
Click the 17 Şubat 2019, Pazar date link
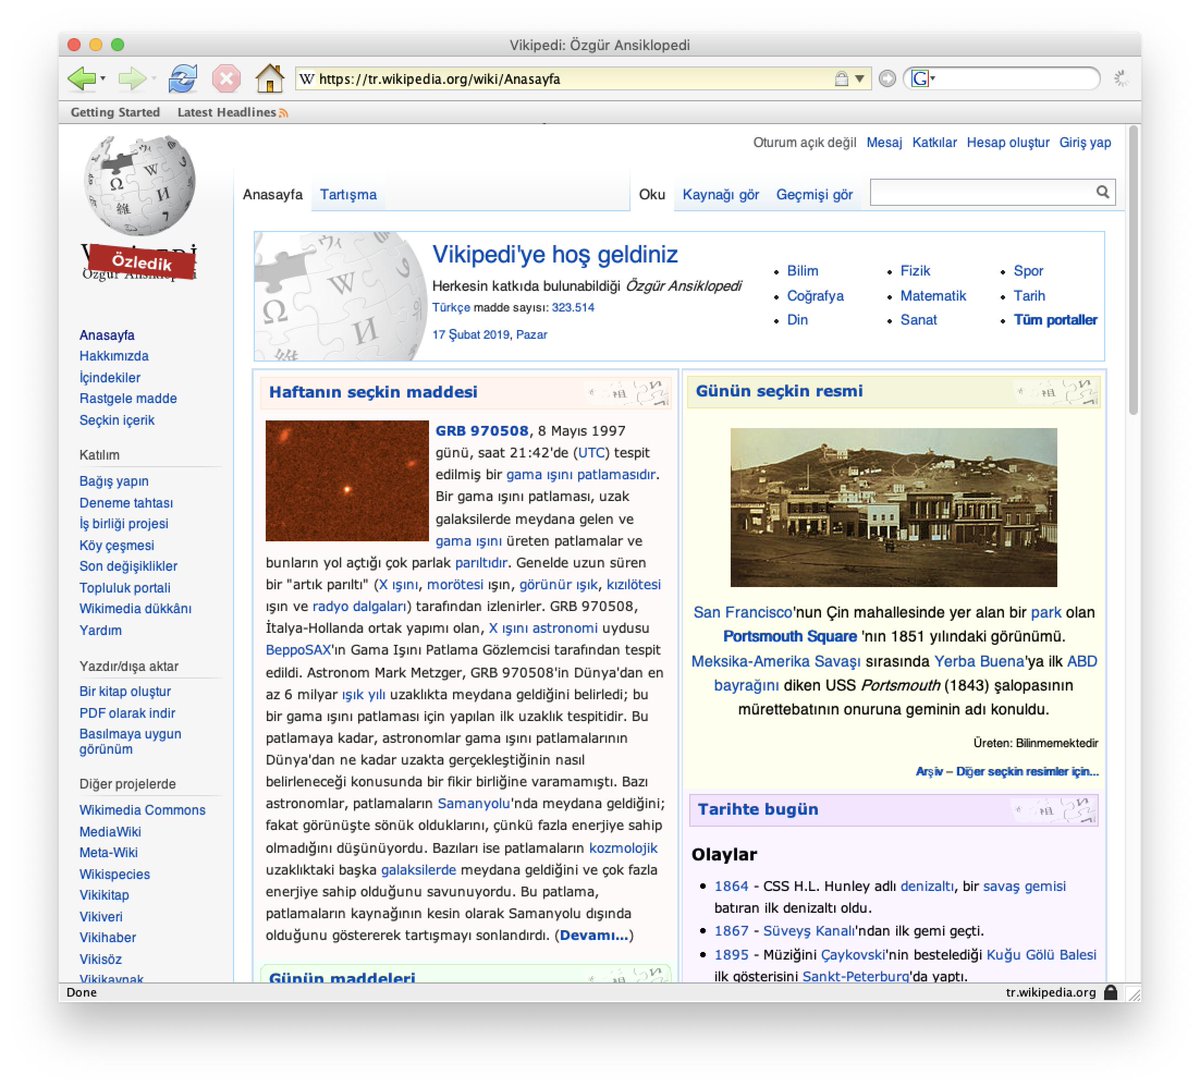click(x=490, y=335)
